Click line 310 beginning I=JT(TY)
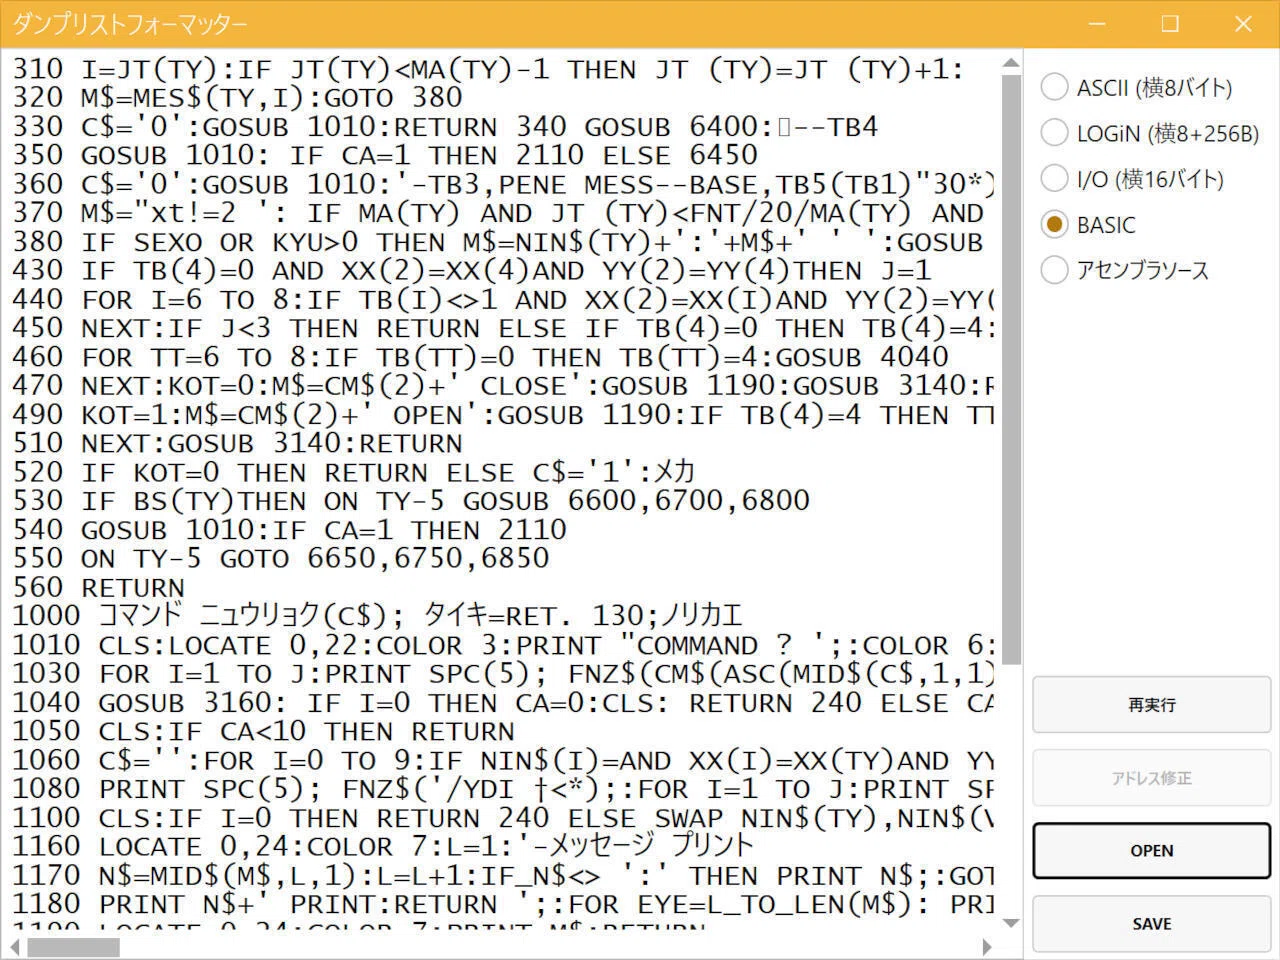 coord(488,69)
